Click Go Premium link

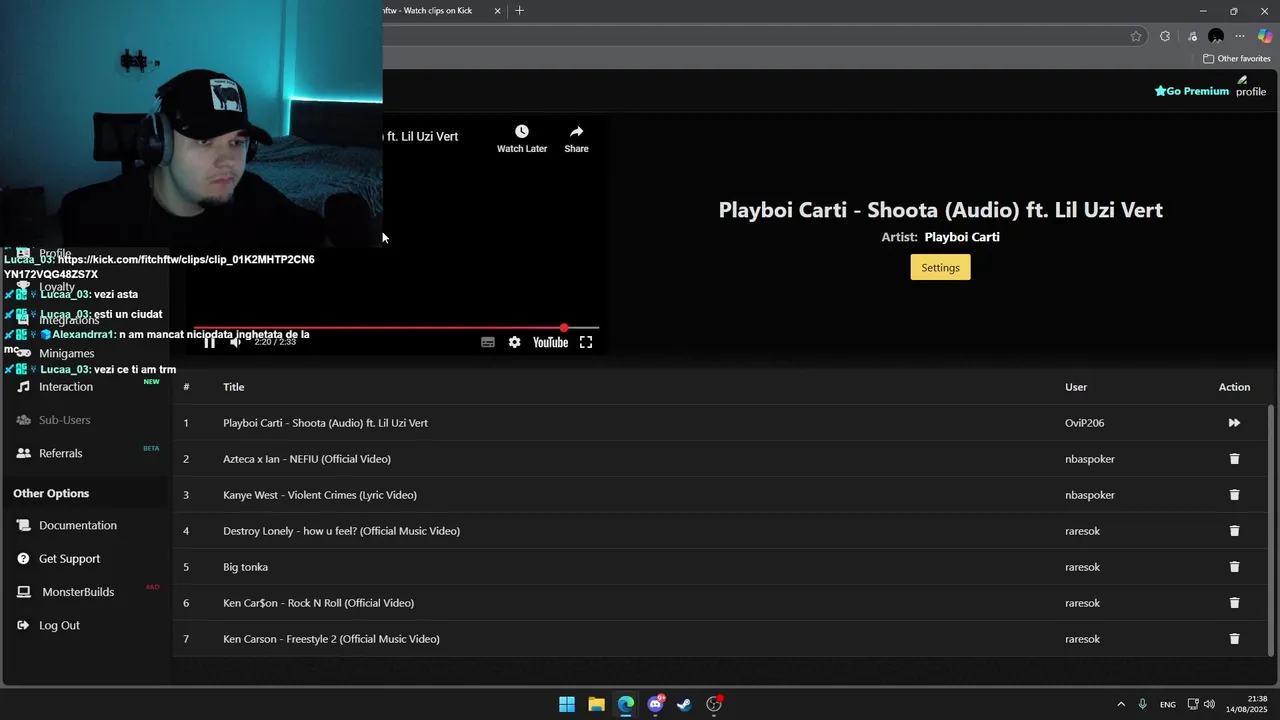pyautogui.click(x=1192, y=91)
